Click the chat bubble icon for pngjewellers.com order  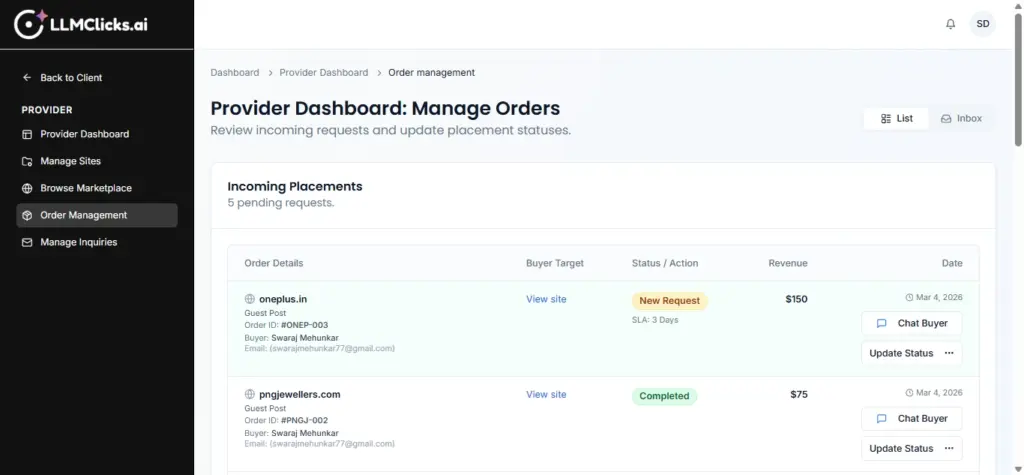coord(881,419)
